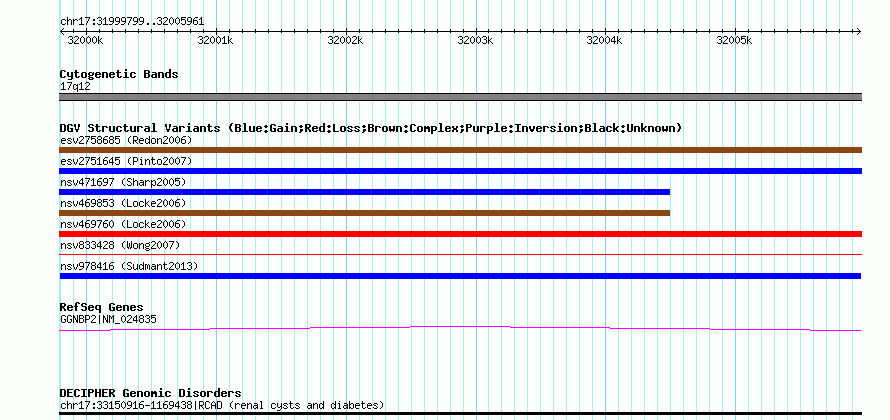Open the esv2758685 (Redon2006) variant label
Screen dimensions: 890x420
pyautogui.click(x=126, y=140)
